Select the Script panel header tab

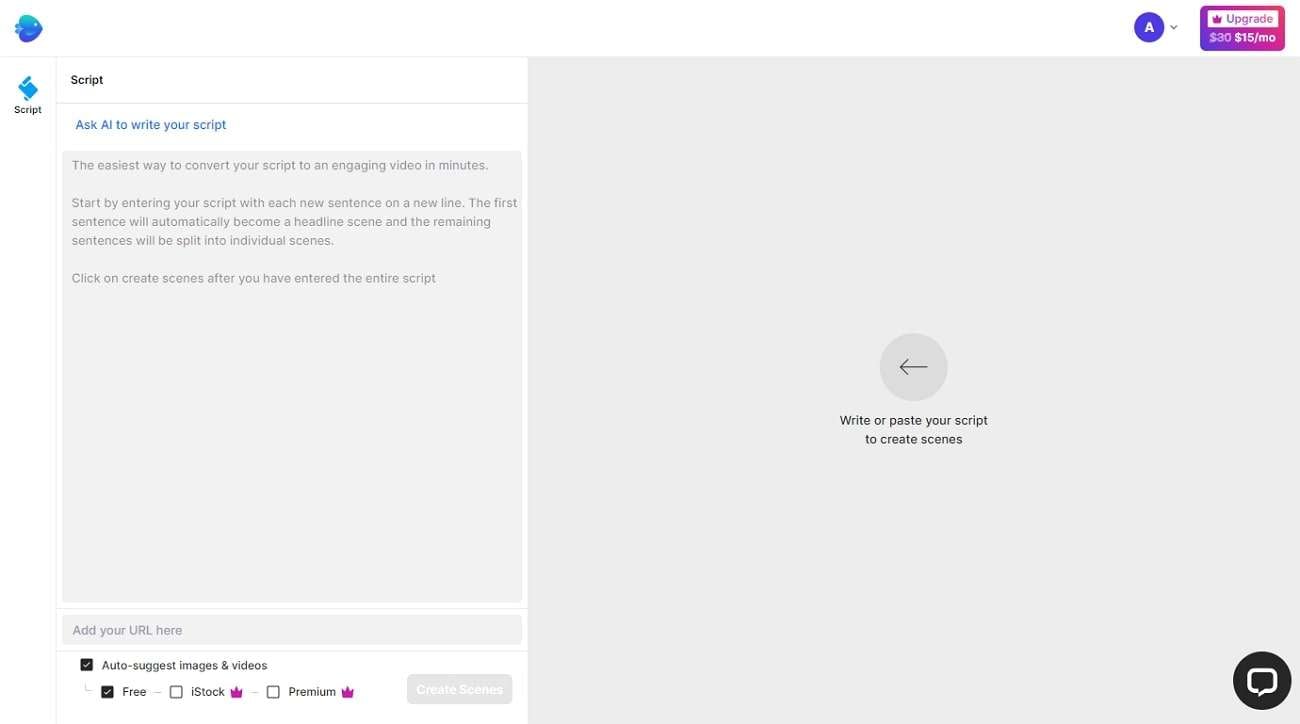(87, 80)
